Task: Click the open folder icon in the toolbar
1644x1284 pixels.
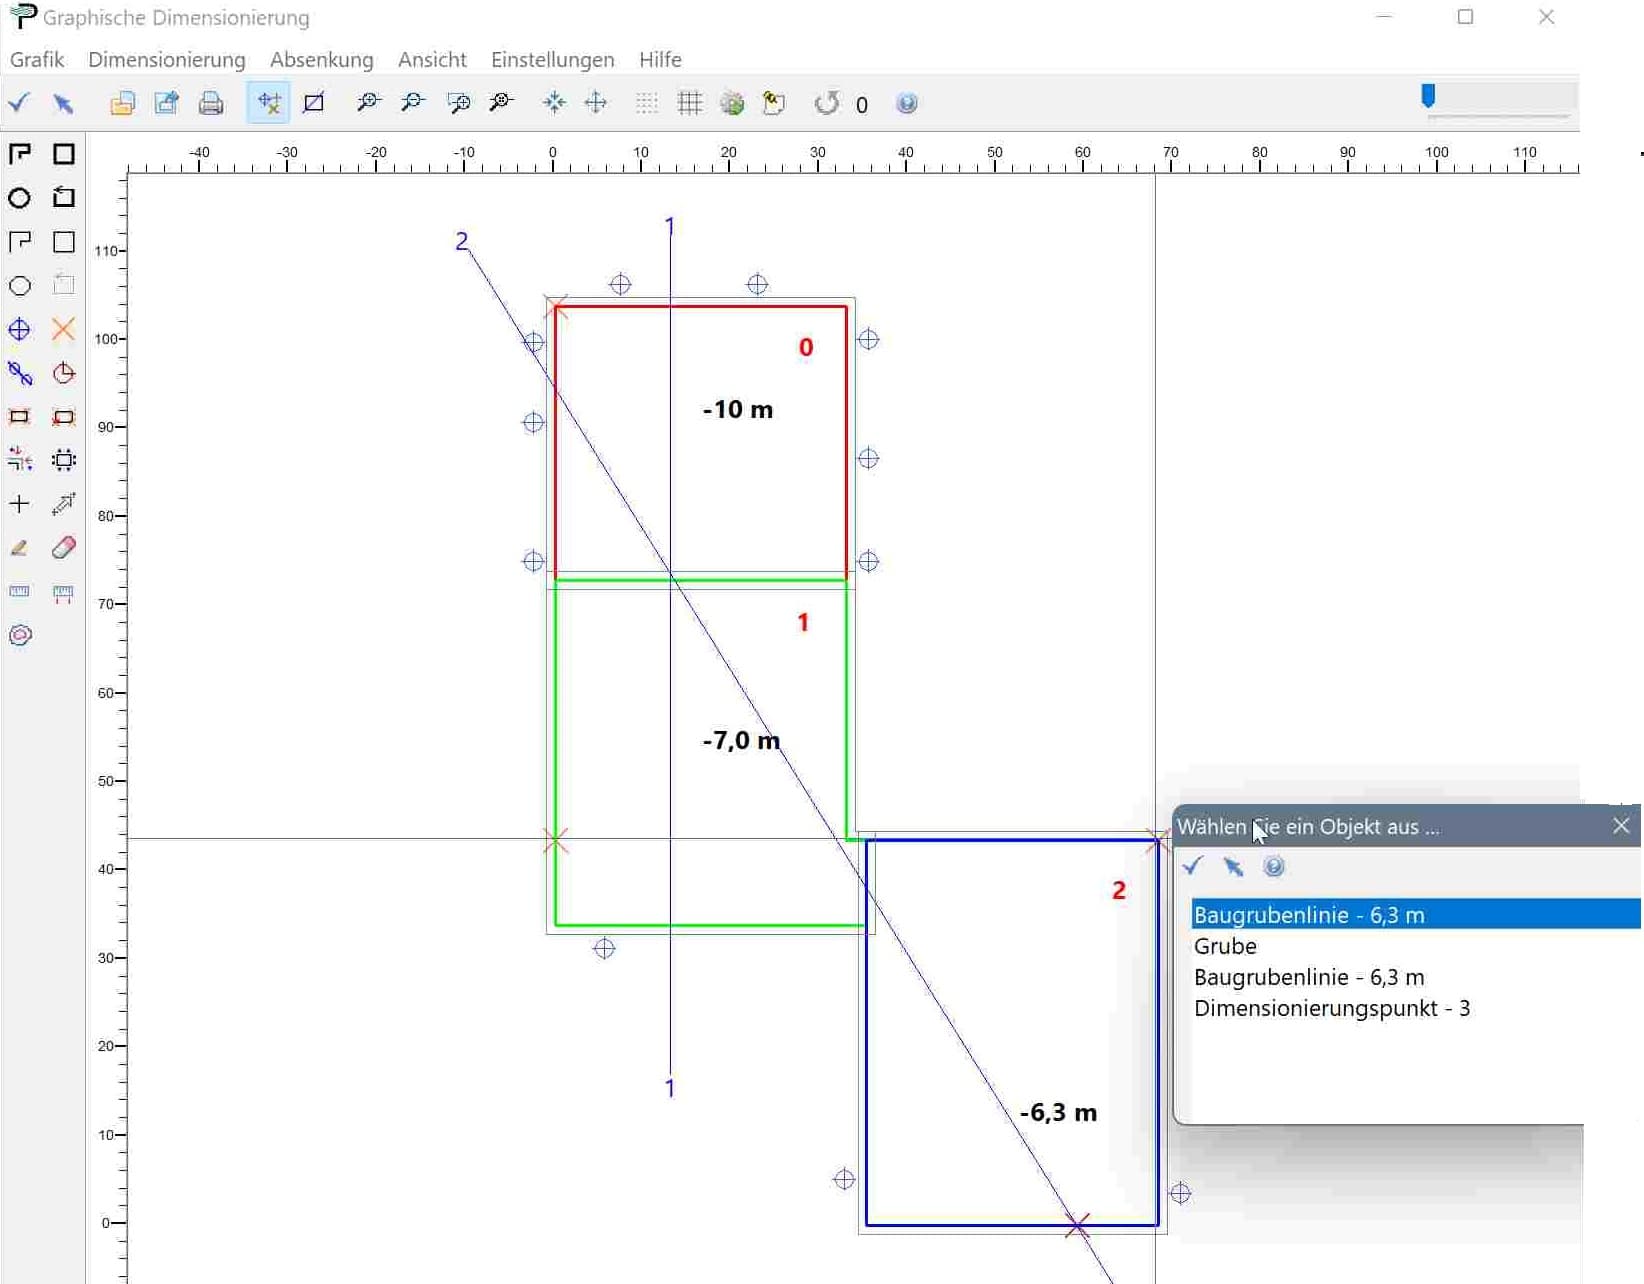Action: 122,103
